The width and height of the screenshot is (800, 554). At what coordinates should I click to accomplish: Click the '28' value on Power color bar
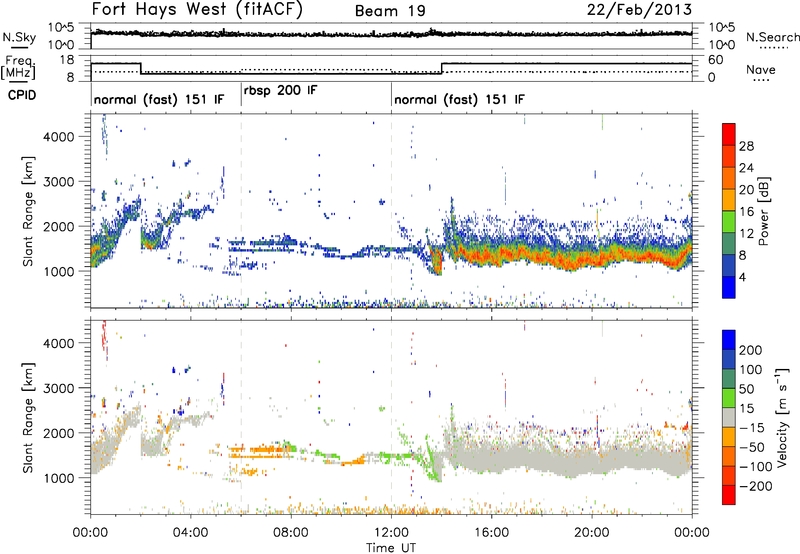[x=746, y=146]
